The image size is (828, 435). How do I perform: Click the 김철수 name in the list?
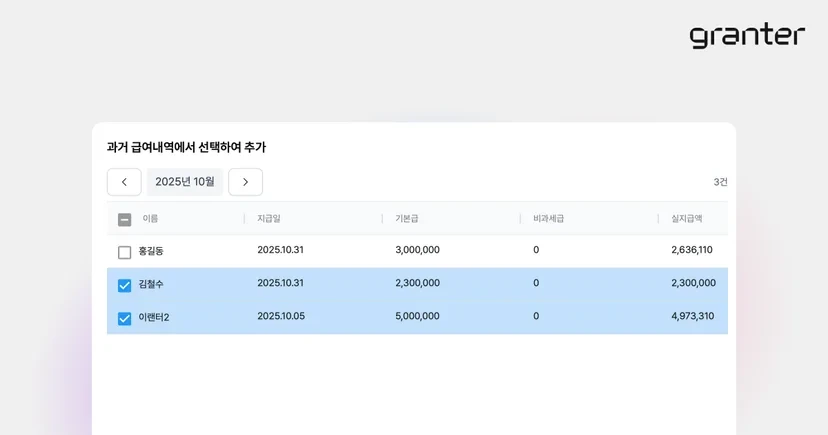click(151, 285)
